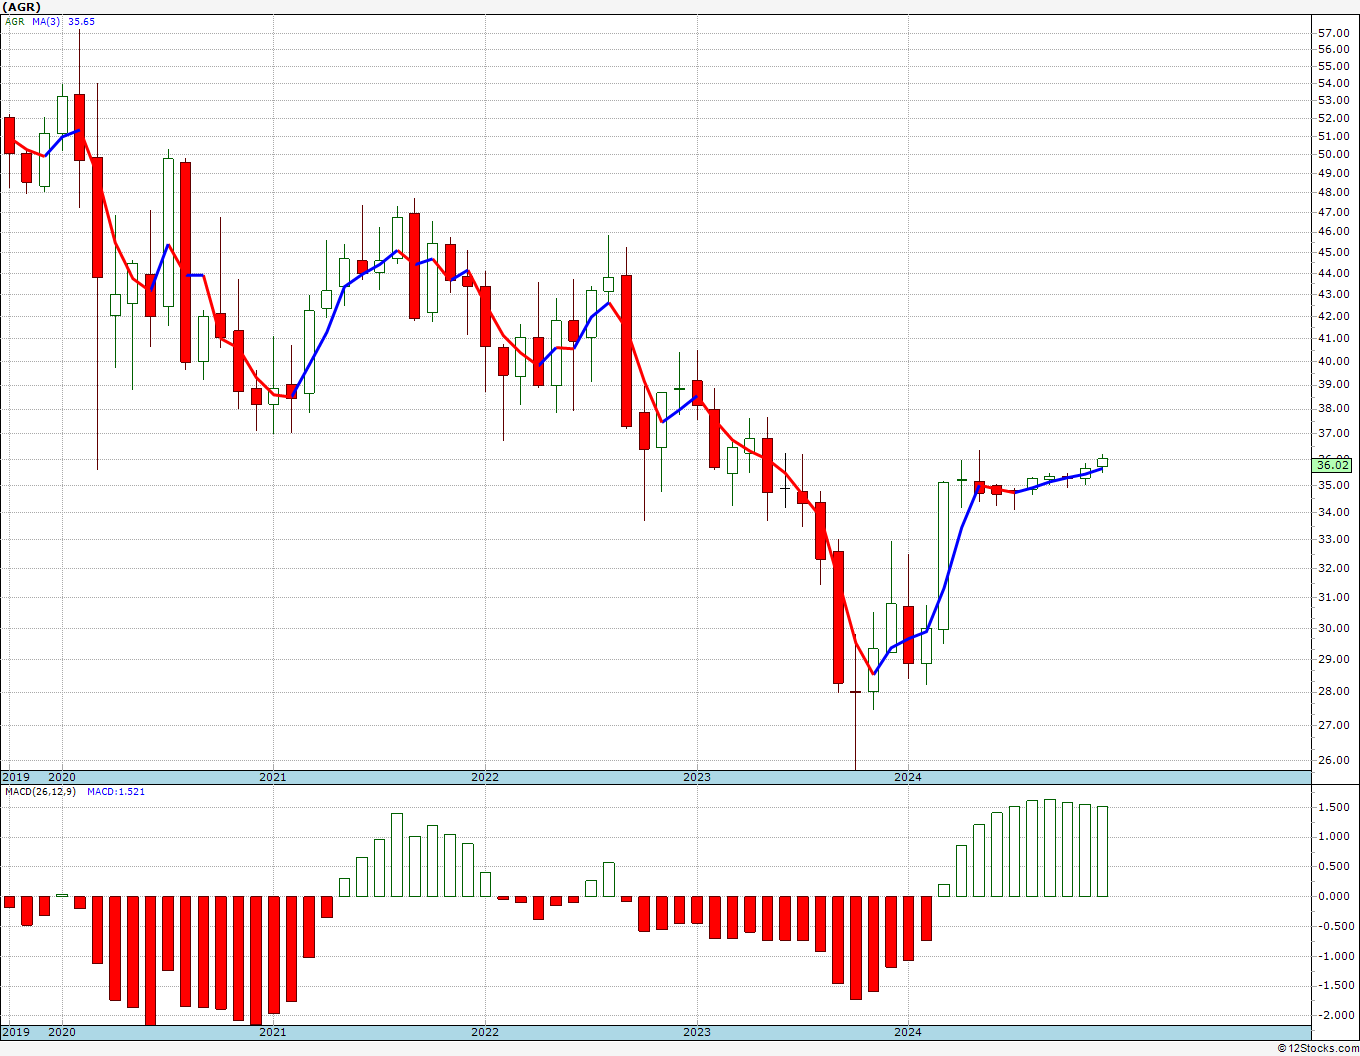Click "2023" on the MACD panel time axis
Screen dimensions: 1360x1056
coord(697,1032)
